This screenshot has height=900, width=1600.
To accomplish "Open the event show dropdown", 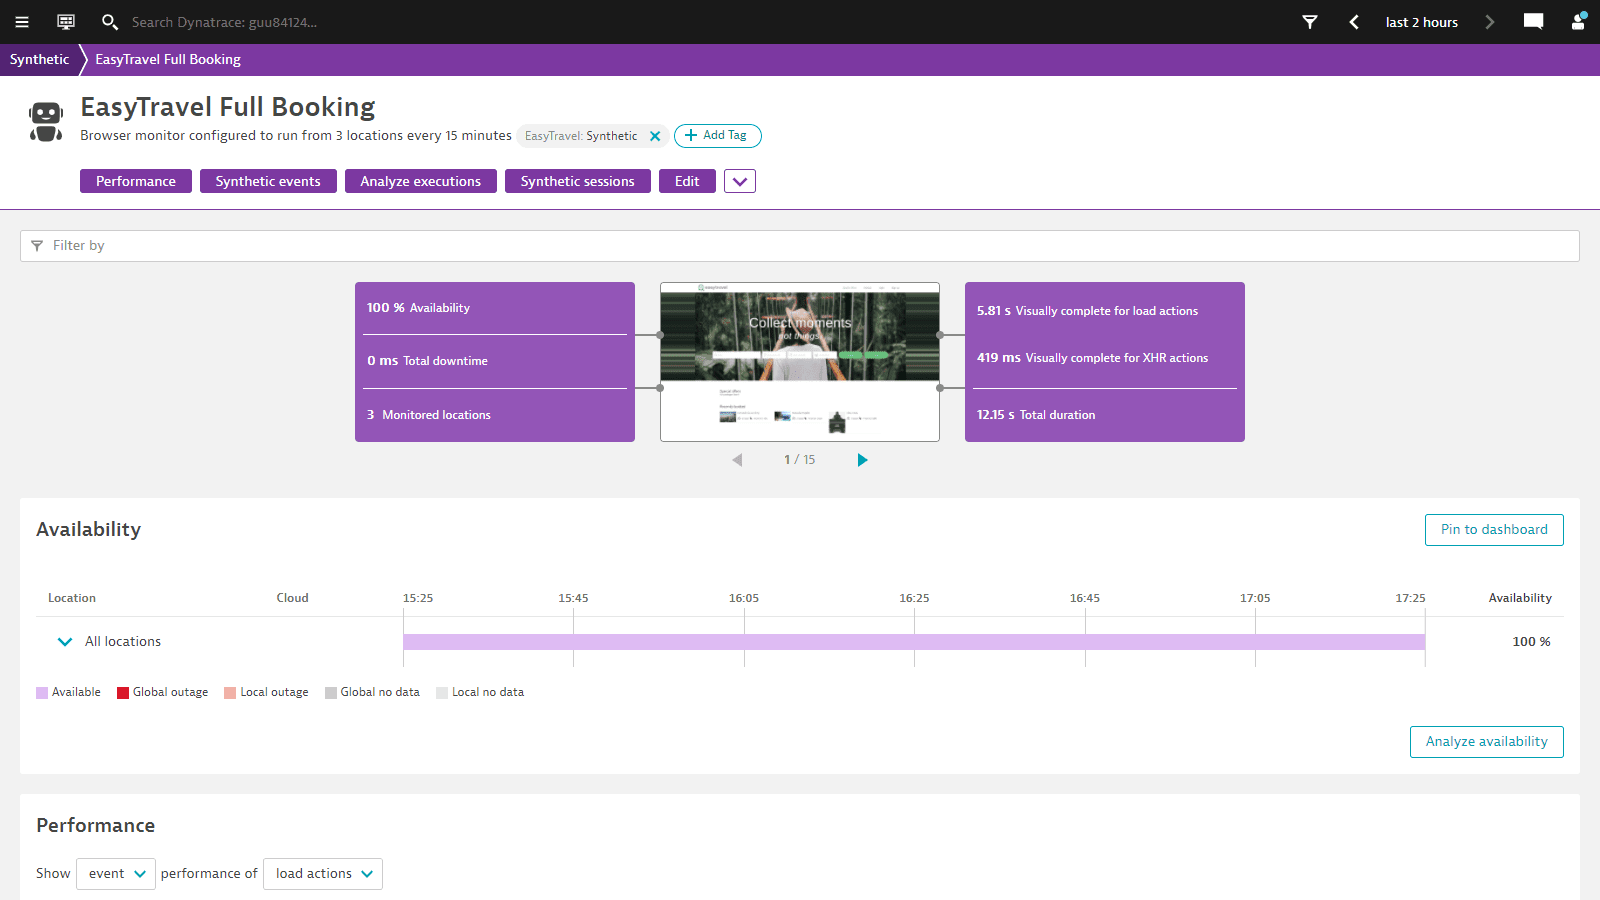I will pos(116,874).
